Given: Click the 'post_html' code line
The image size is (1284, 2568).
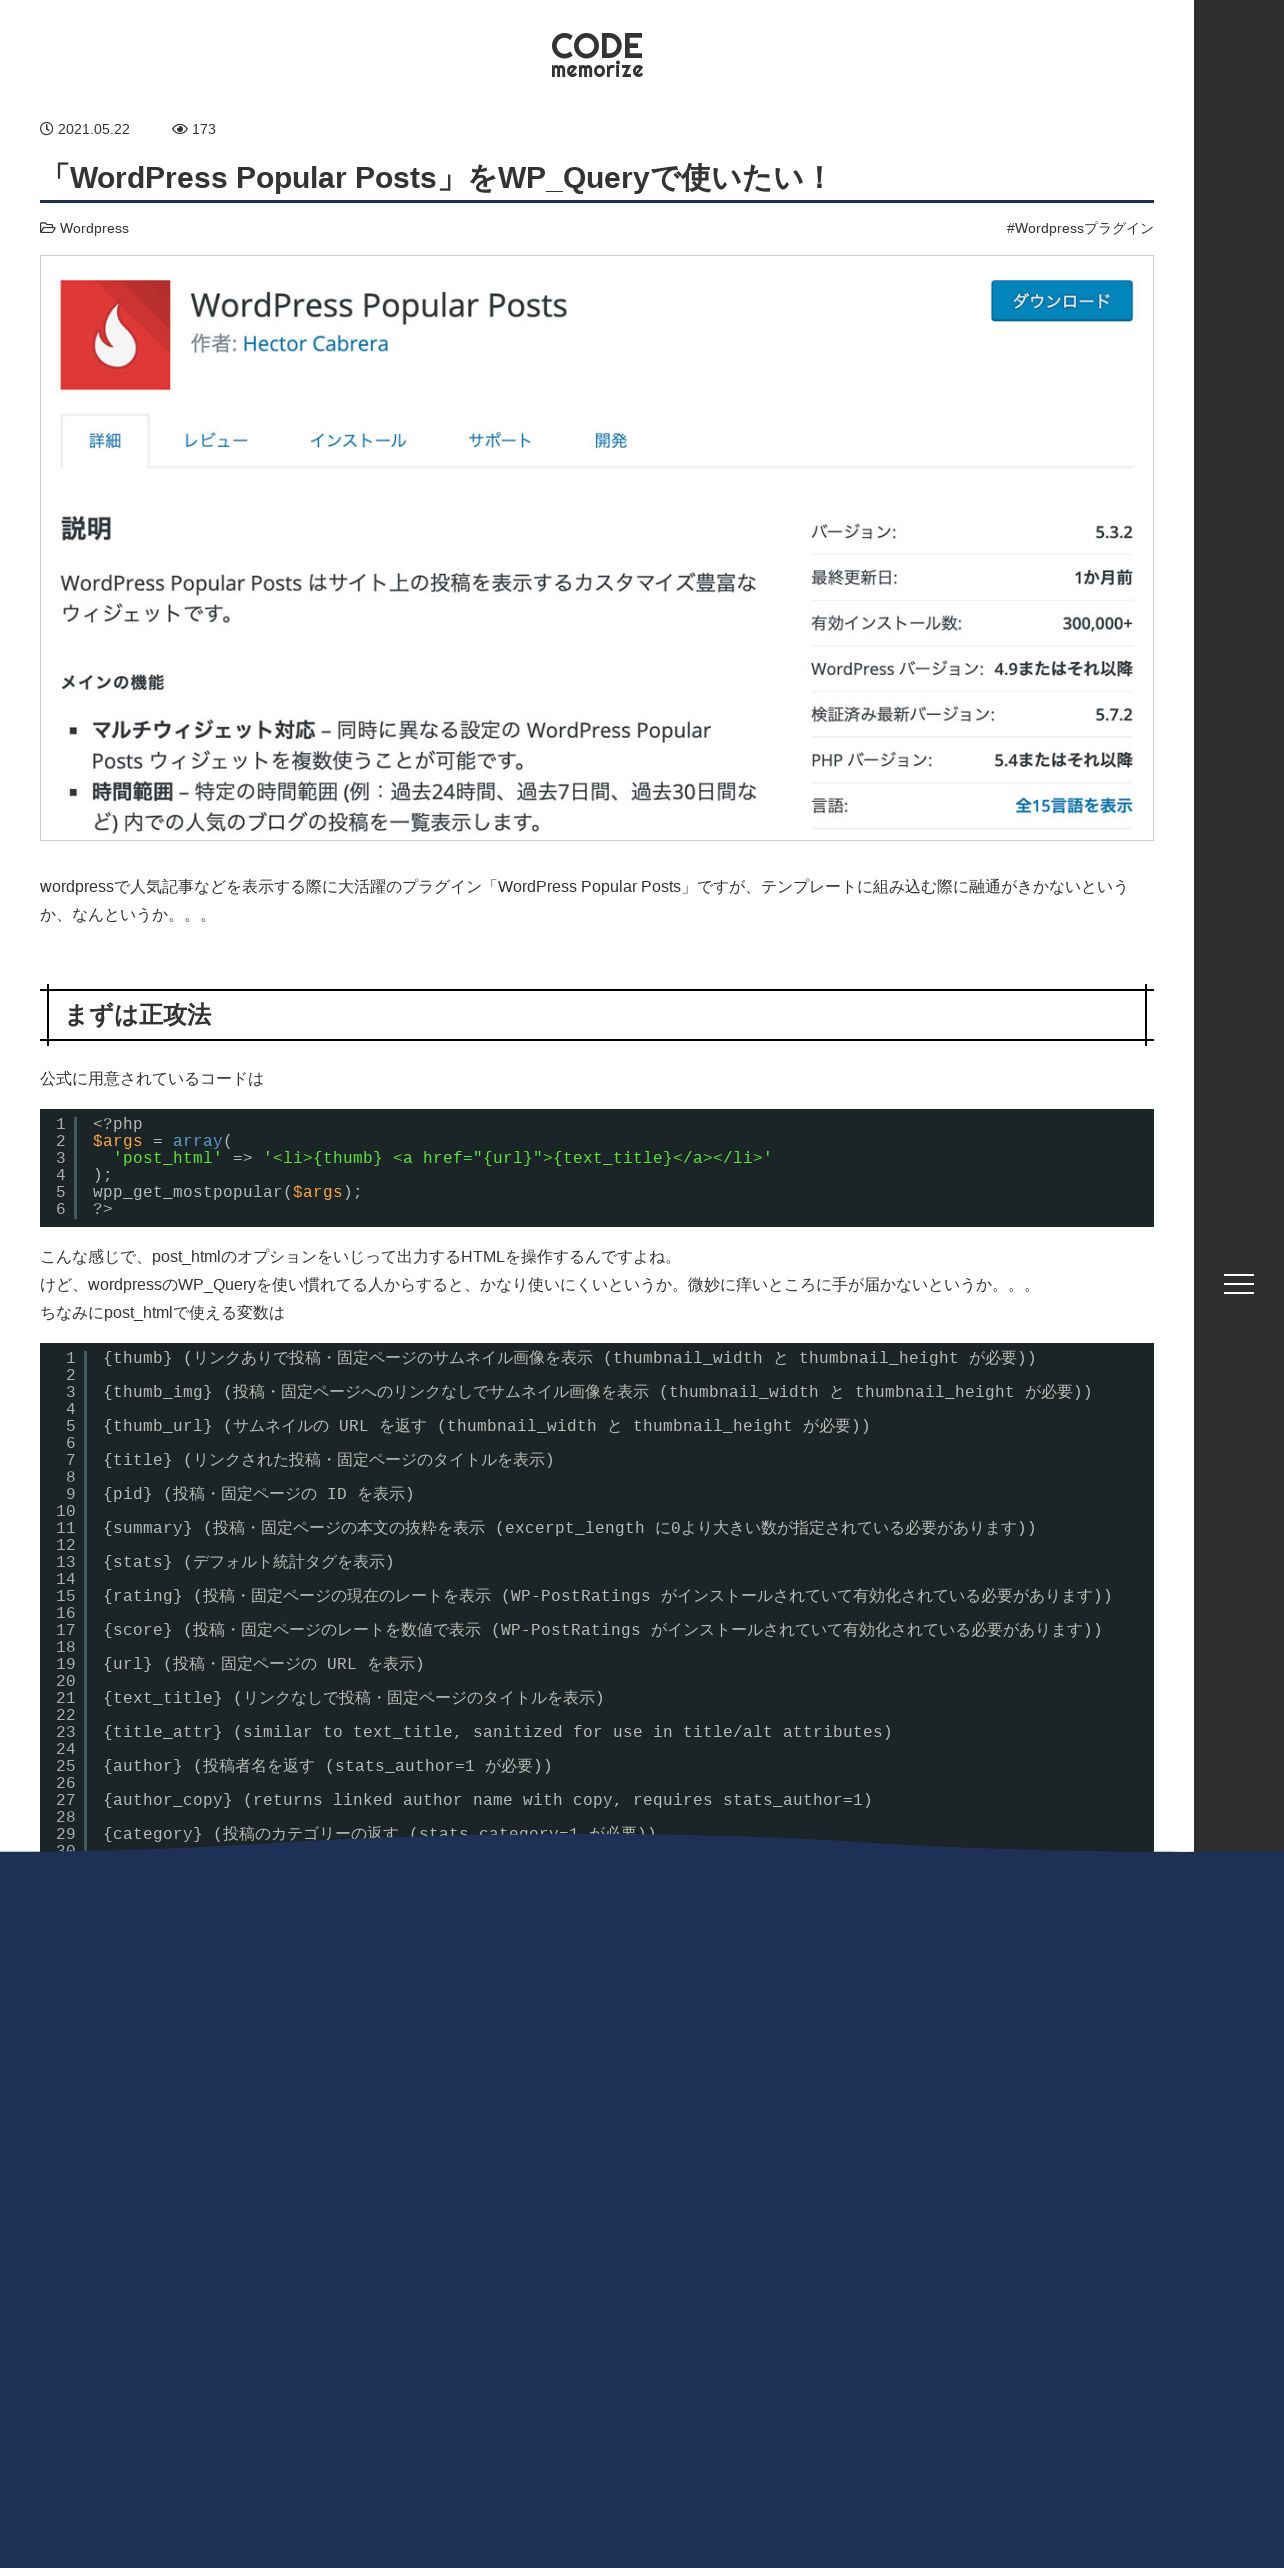Looking at the screenshot, I should click(x=442, y=1158).
